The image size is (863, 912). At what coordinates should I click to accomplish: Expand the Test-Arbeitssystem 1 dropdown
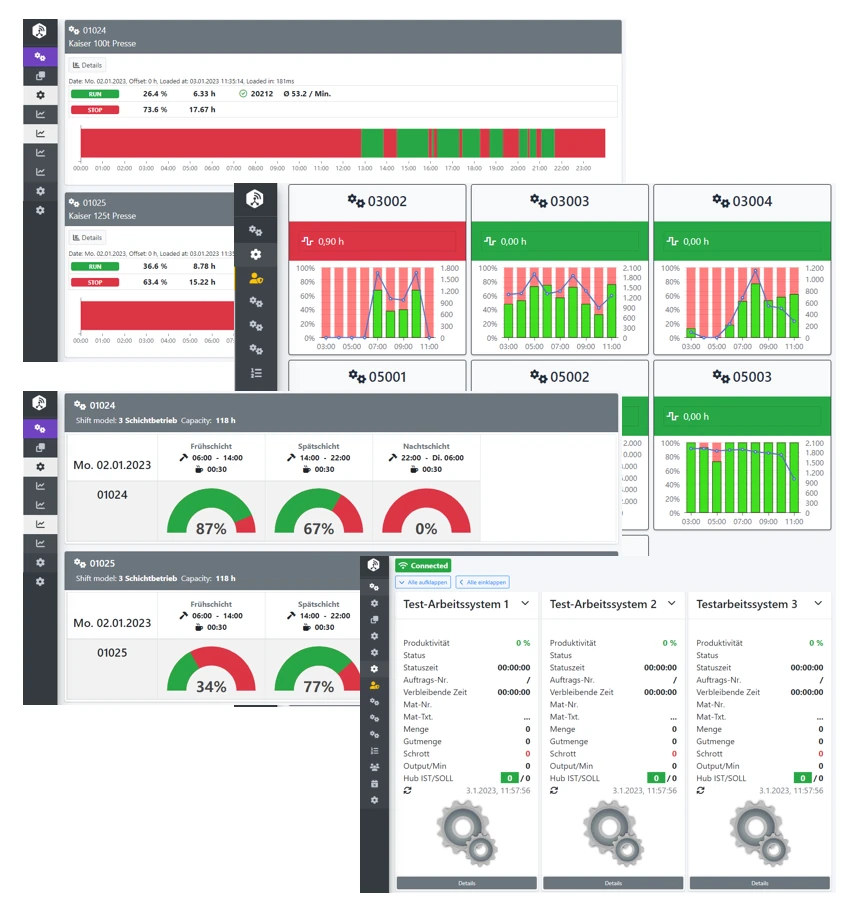click(524, 604)
